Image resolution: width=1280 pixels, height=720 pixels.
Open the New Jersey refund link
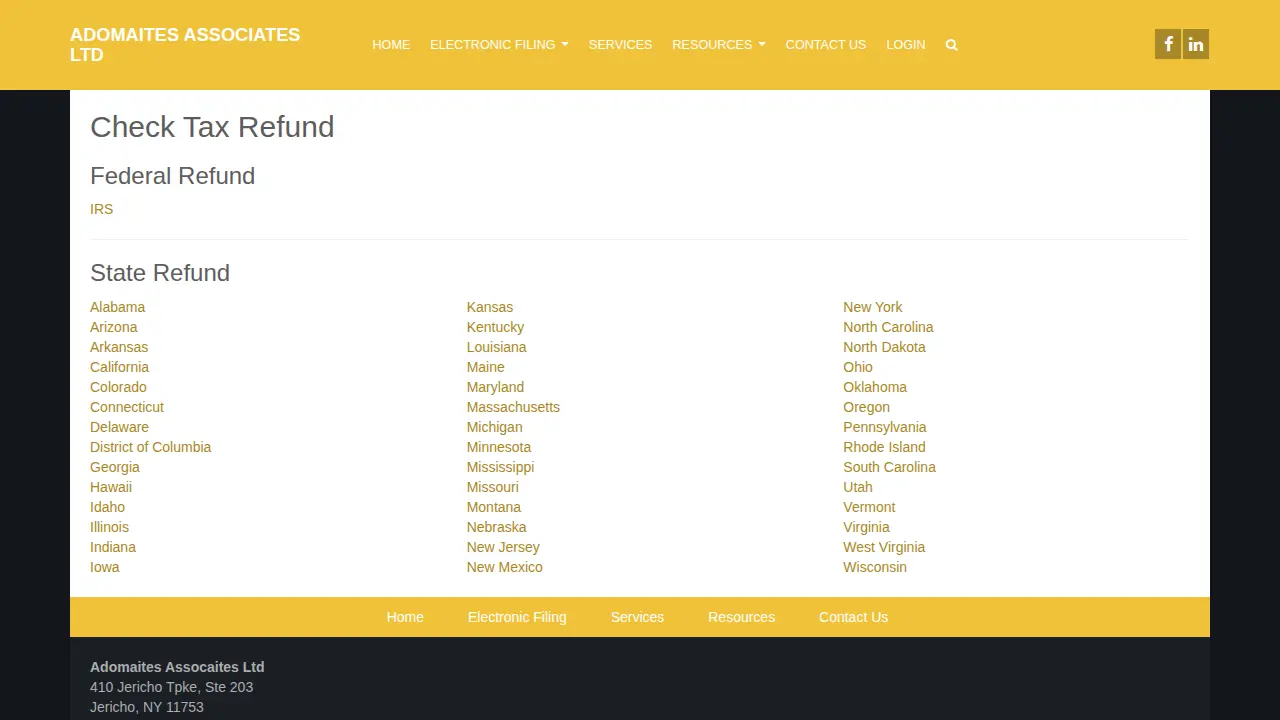coord(503,547)
